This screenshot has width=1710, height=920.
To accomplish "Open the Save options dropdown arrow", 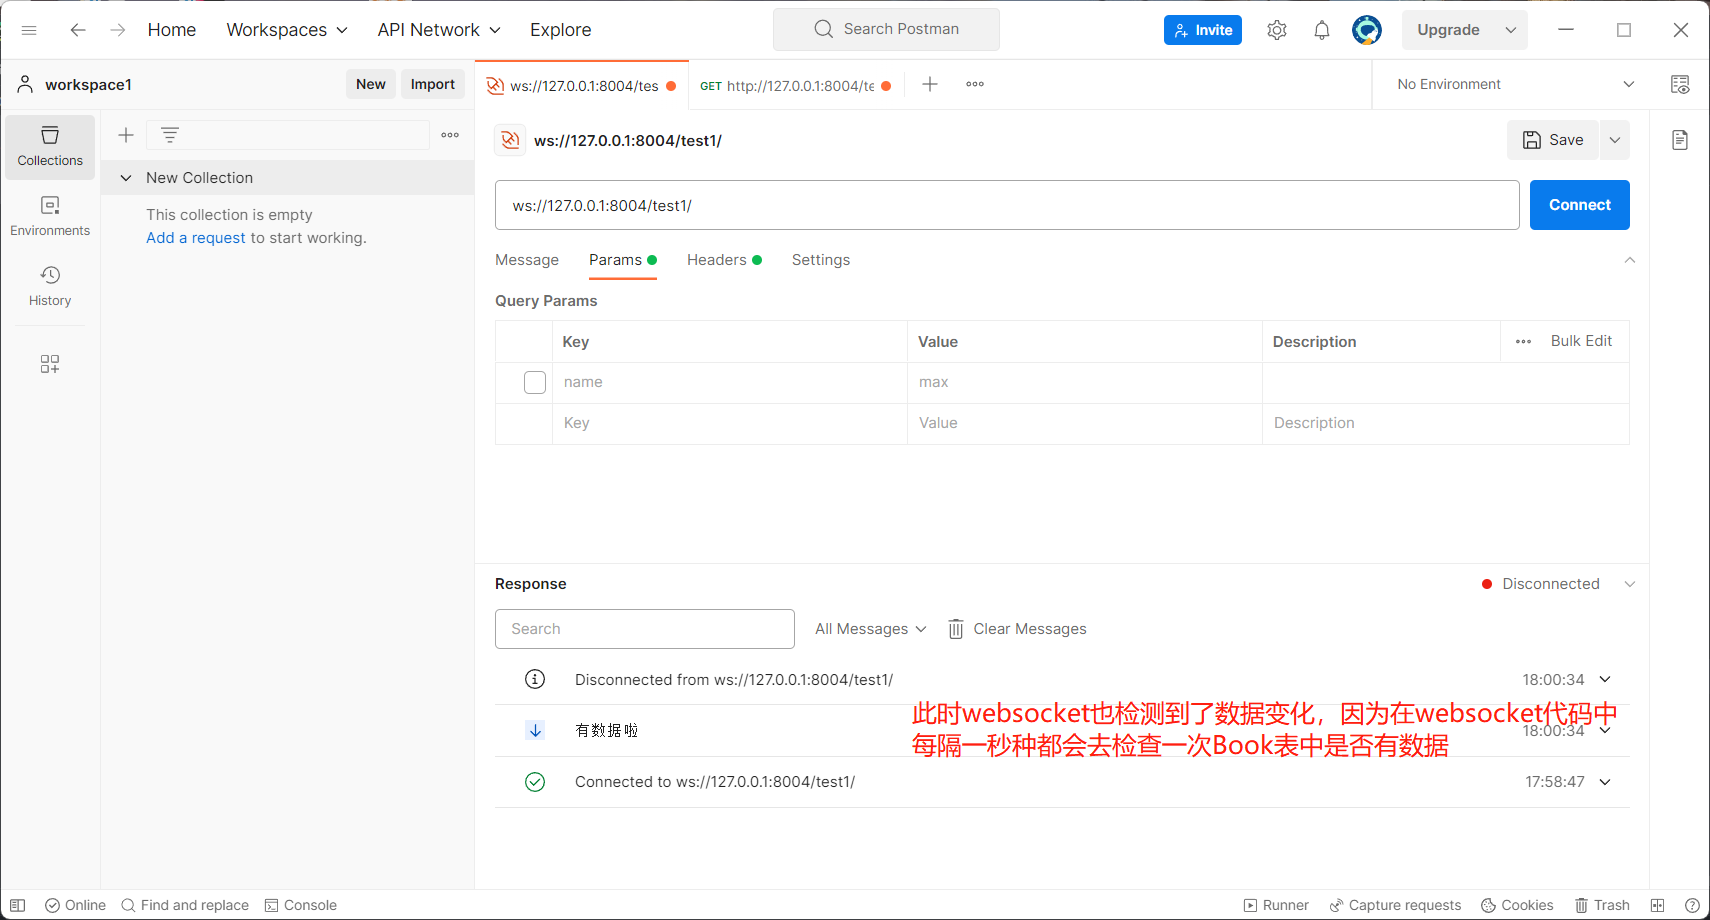I will [x=1615, y=140].
